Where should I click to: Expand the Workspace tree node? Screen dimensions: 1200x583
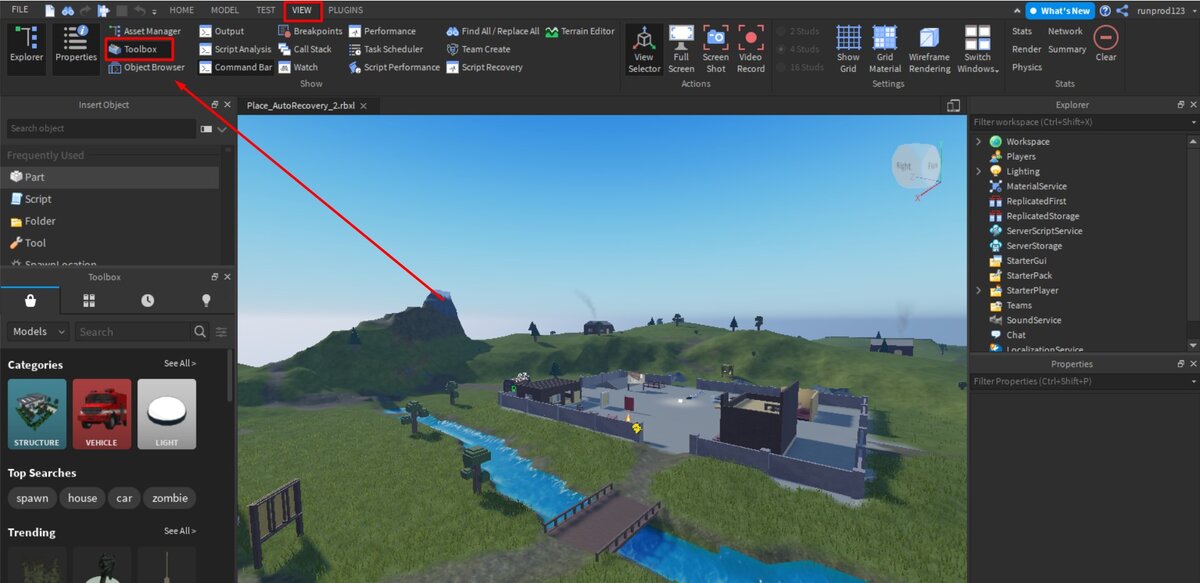pyautogui.click(x=978, y=141)
